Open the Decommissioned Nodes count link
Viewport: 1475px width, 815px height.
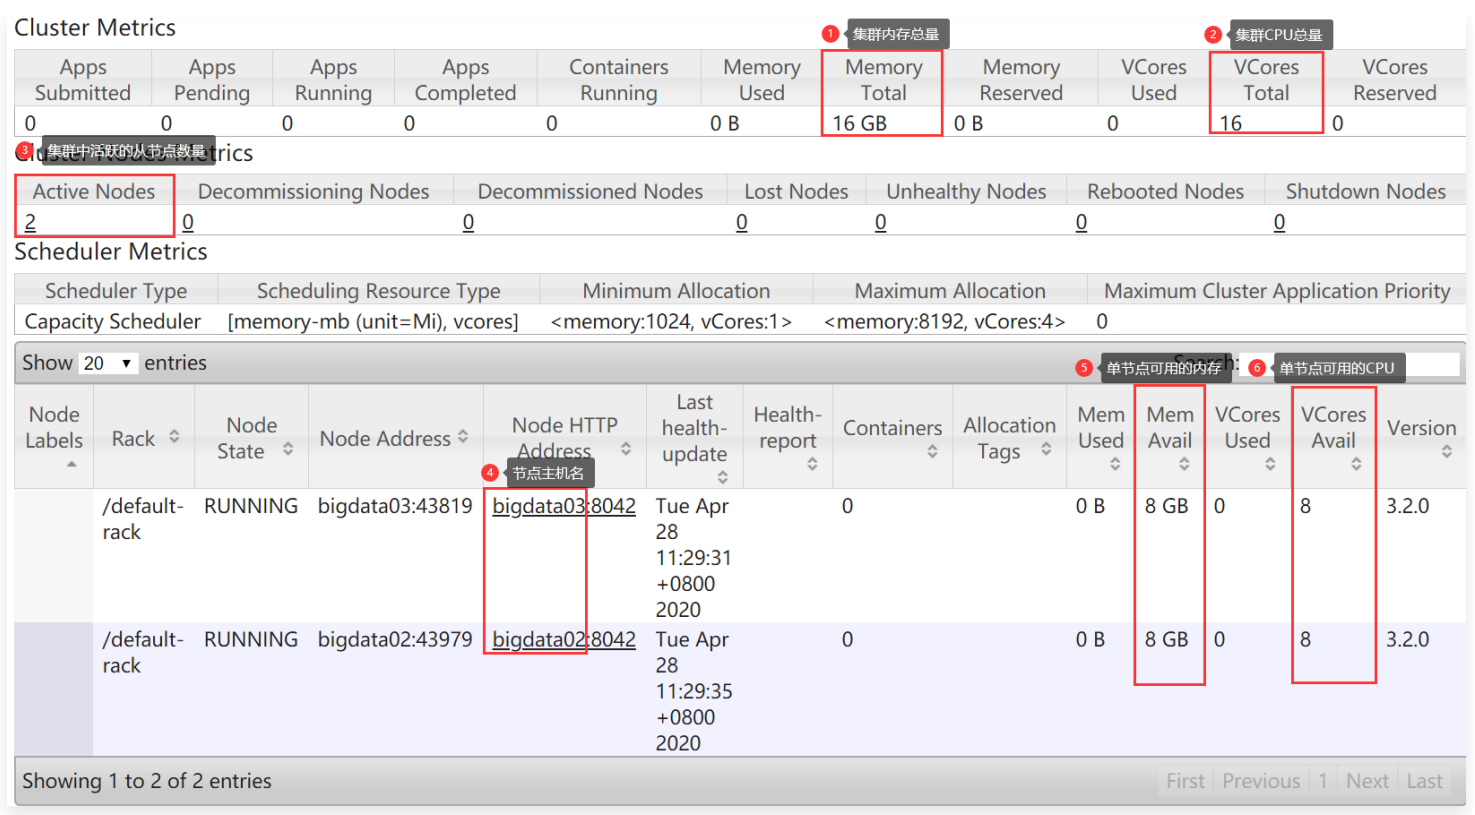pos(468,222)
